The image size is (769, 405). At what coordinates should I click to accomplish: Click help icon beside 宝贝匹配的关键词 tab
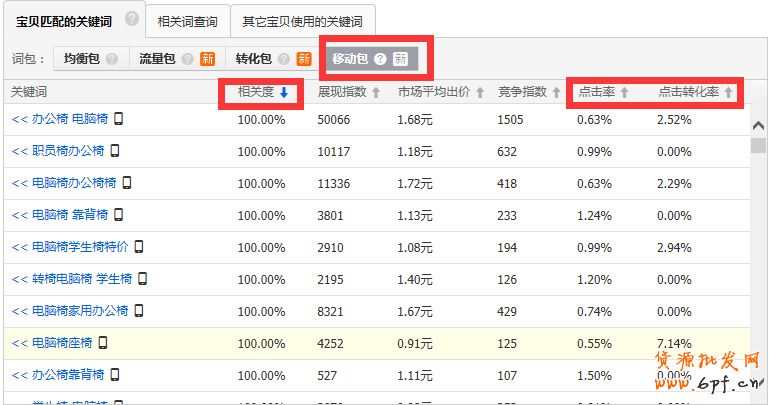[x=132, y=19]
